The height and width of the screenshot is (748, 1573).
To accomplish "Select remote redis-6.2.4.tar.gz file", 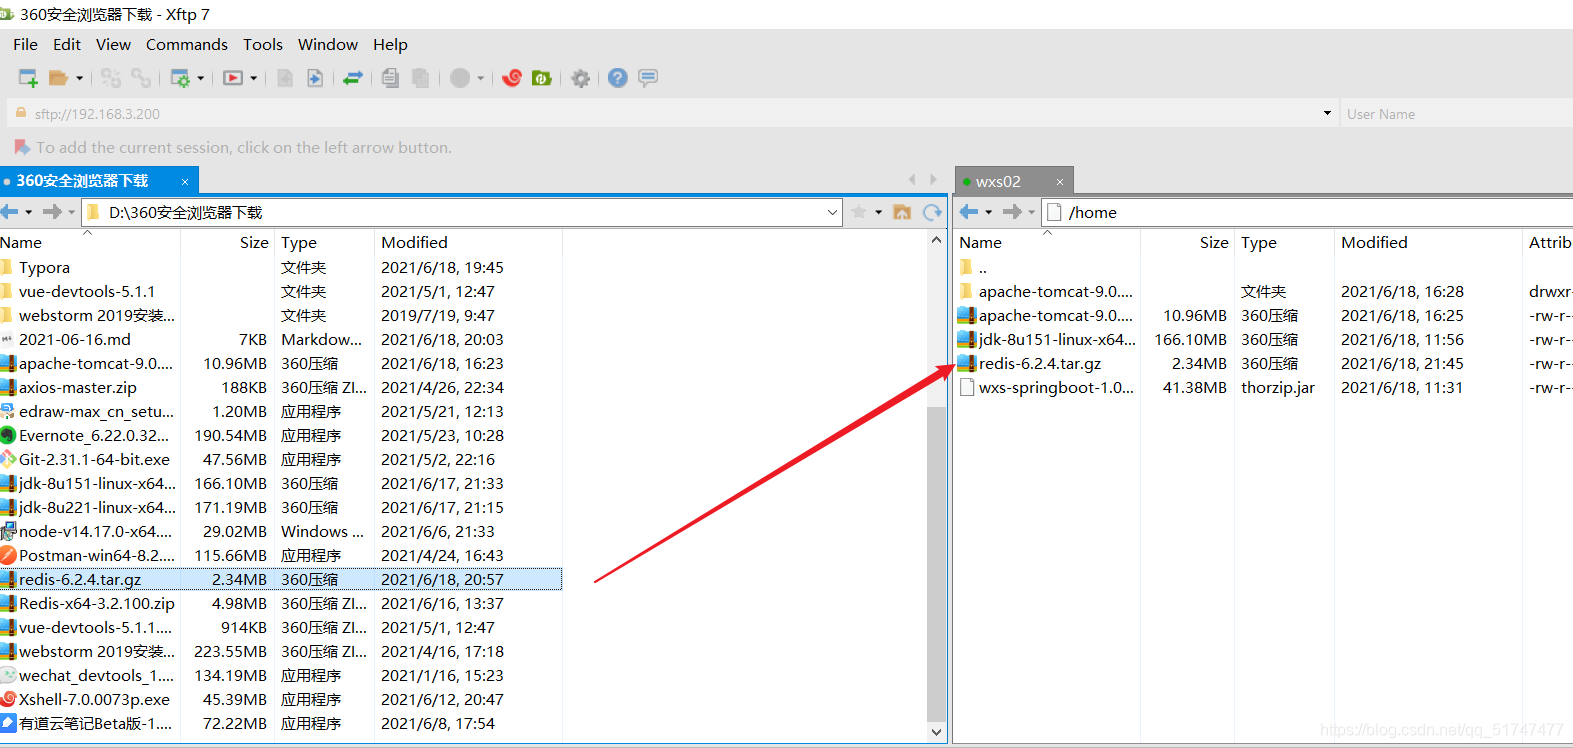I will tap(1264, 363).
